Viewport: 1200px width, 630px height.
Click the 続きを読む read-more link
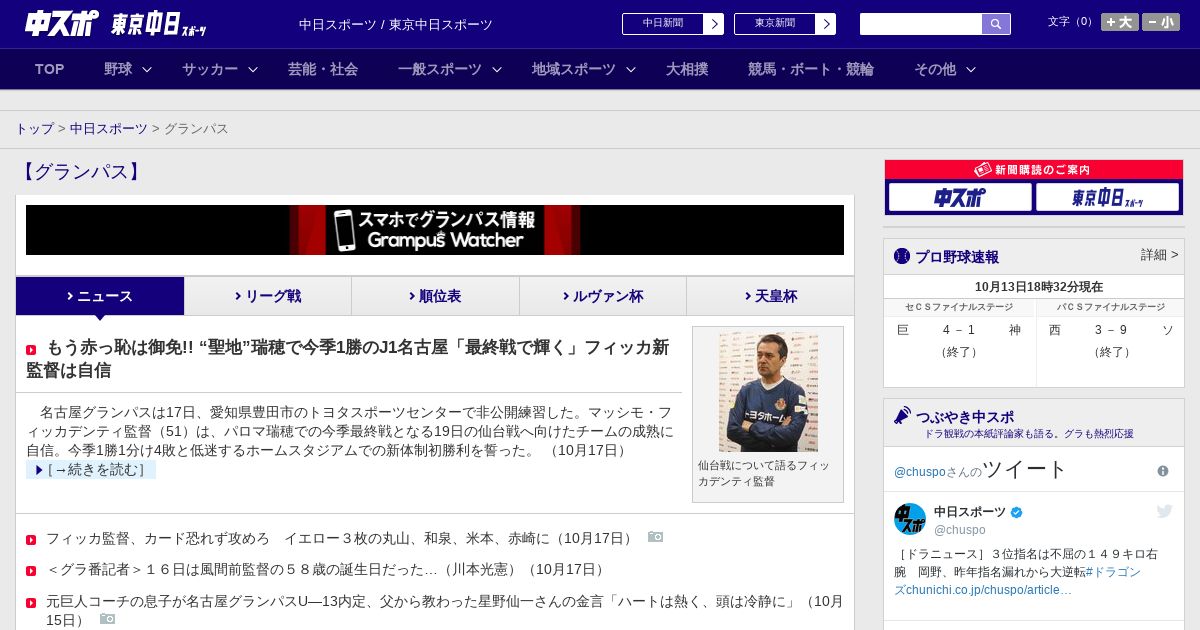coord(91,470)
